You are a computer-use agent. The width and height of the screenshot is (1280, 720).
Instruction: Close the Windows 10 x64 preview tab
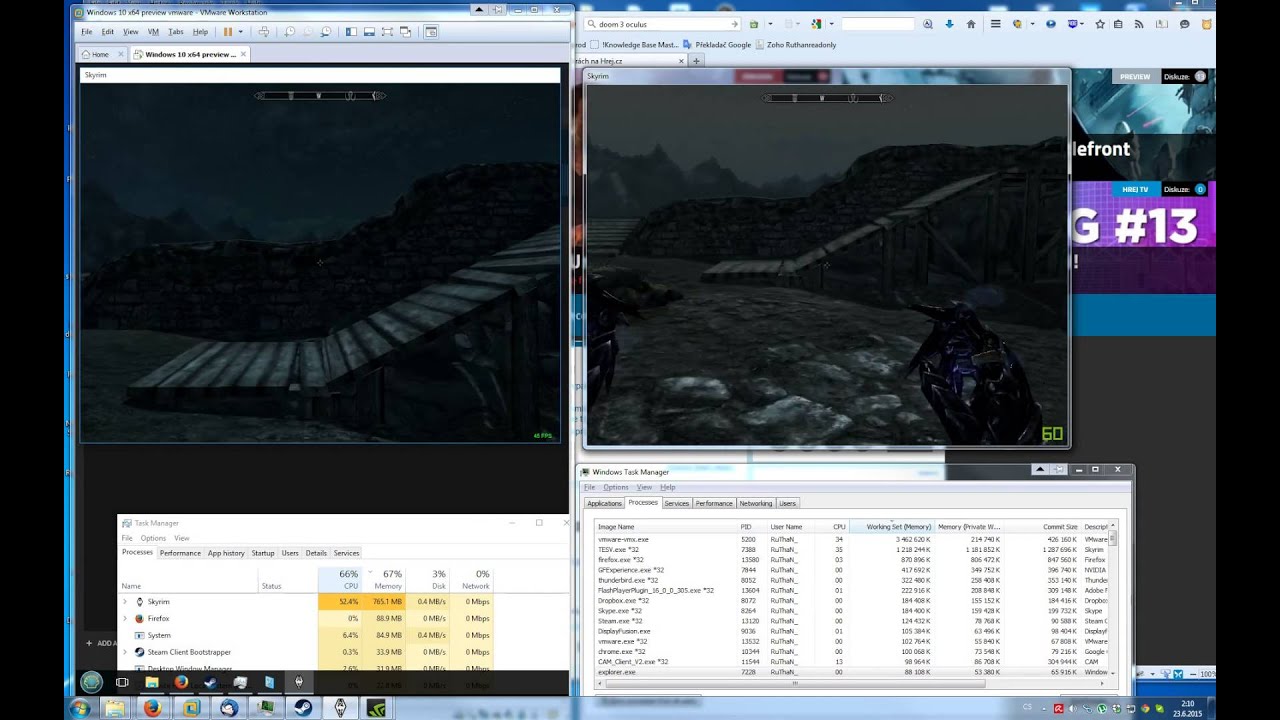(243, 54)
